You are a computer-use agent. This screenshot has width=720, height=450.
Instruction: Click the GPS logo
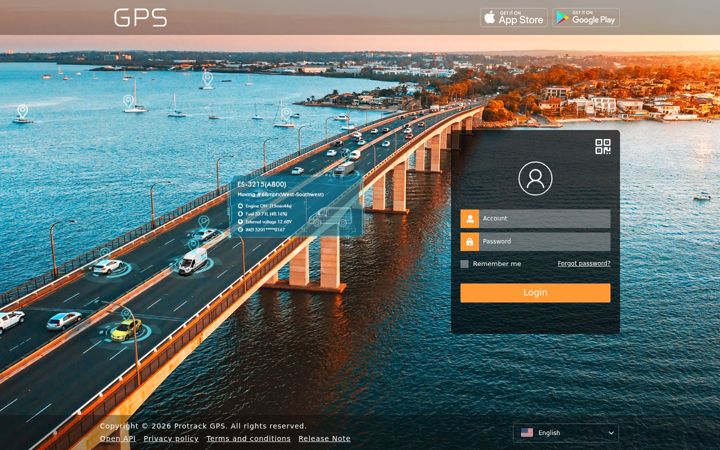click(141, 18)
